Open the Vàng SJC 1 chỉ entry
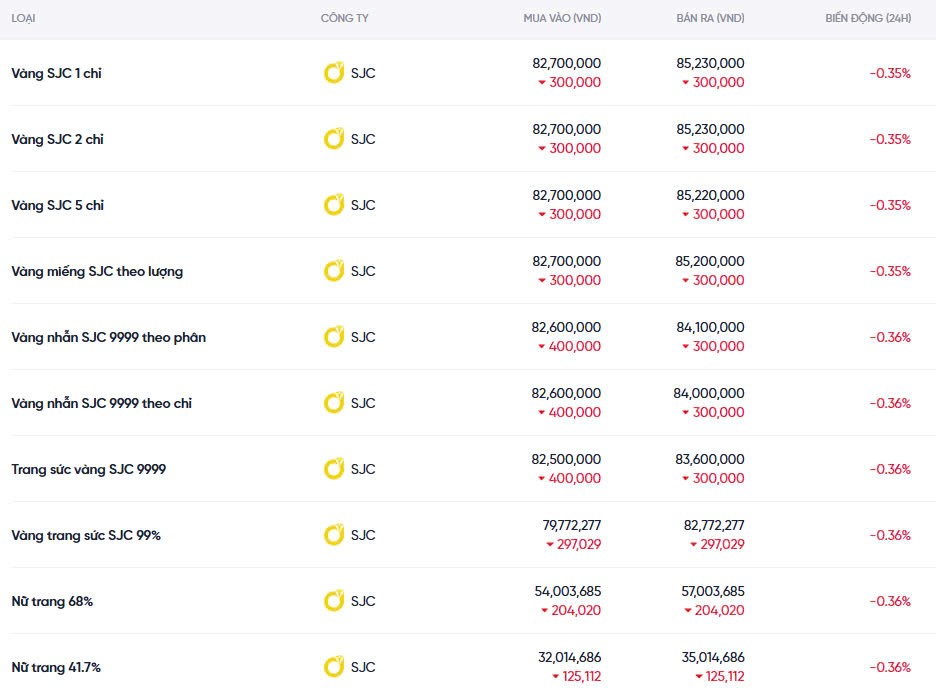936x698 pixels. click(56, 73)
